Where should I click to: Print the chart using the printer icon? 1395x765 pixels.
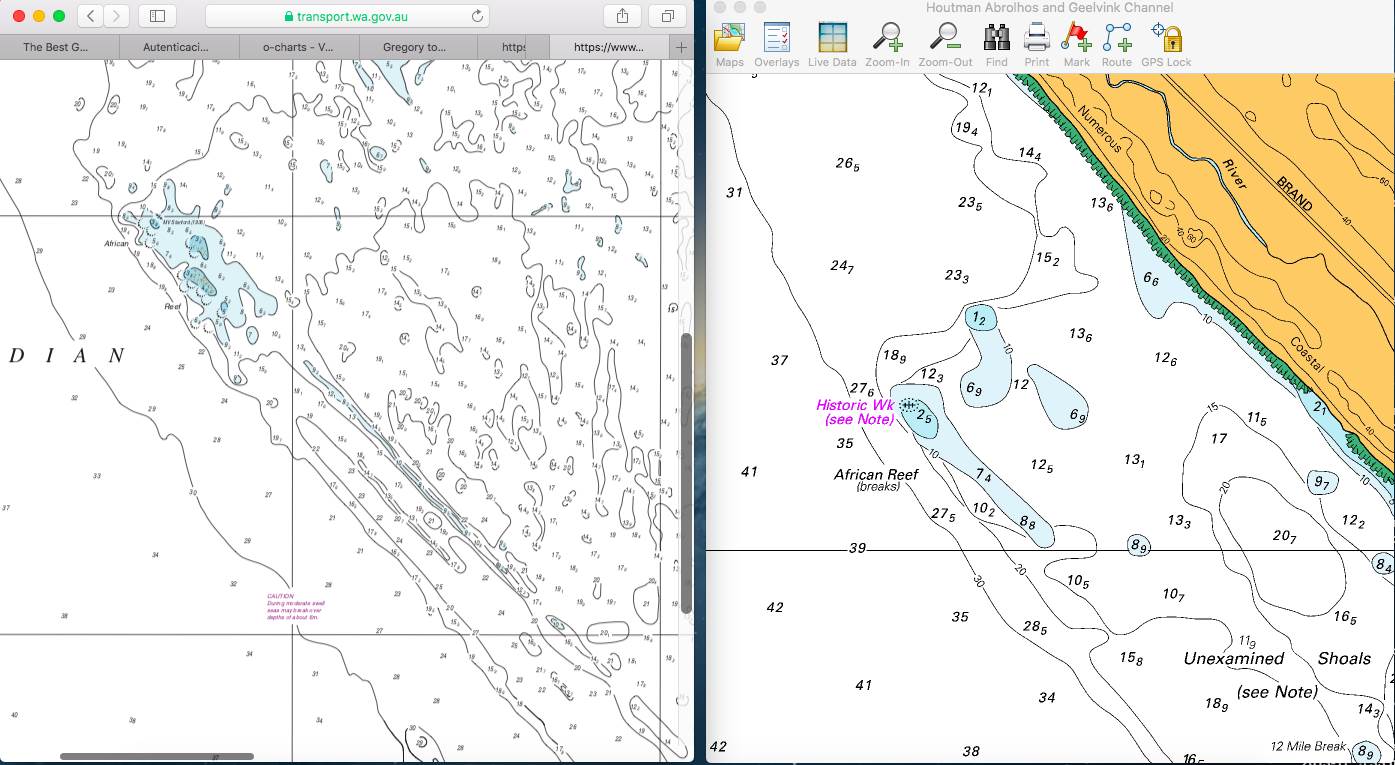(1036, 39)
